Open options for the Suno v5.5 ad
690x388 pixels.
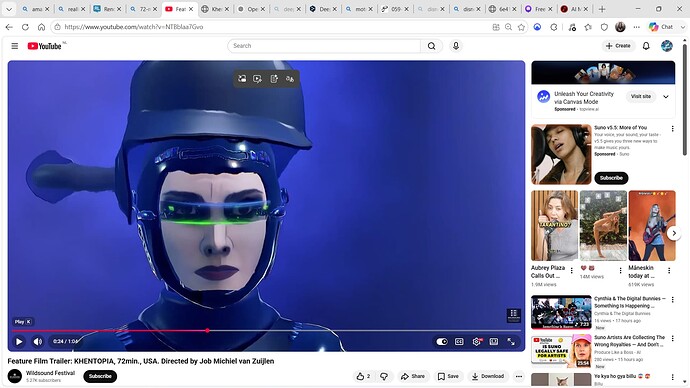pyautogui.click(x=672, y=129)
